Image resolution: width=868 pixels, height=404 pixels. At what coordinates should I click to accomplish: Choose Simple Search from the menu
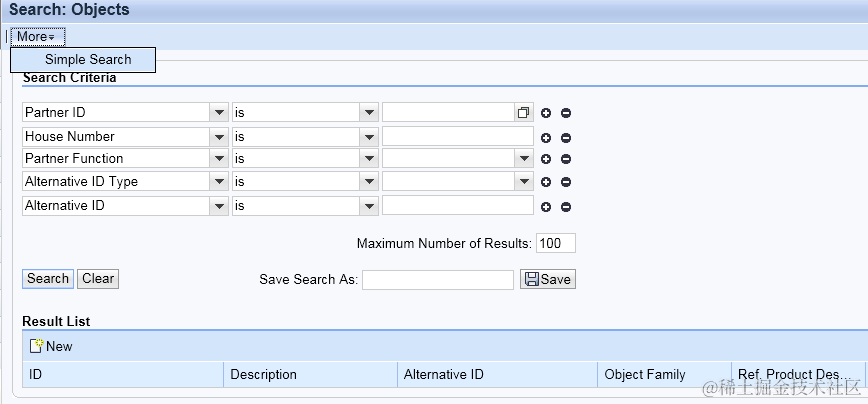83,60
